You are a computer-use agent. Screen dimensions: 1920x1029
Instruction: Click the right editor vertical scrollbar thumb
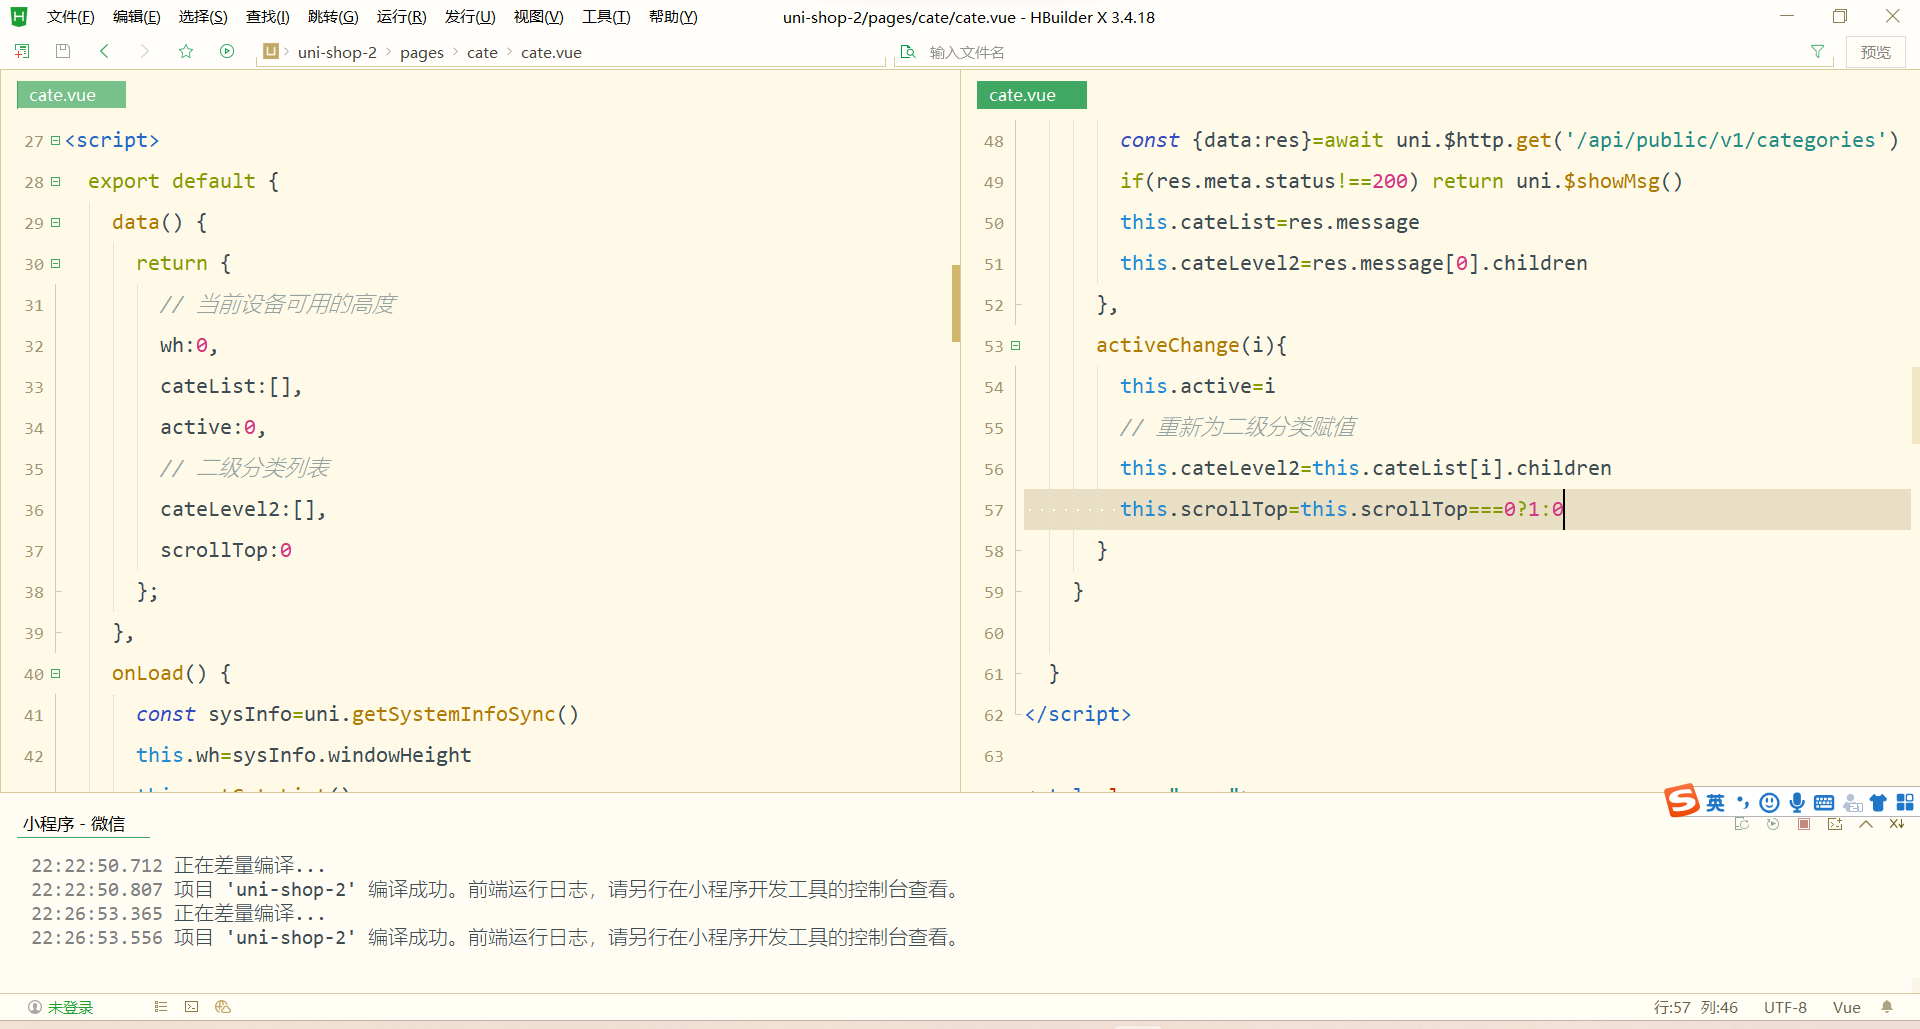[x=1915, y=405]
